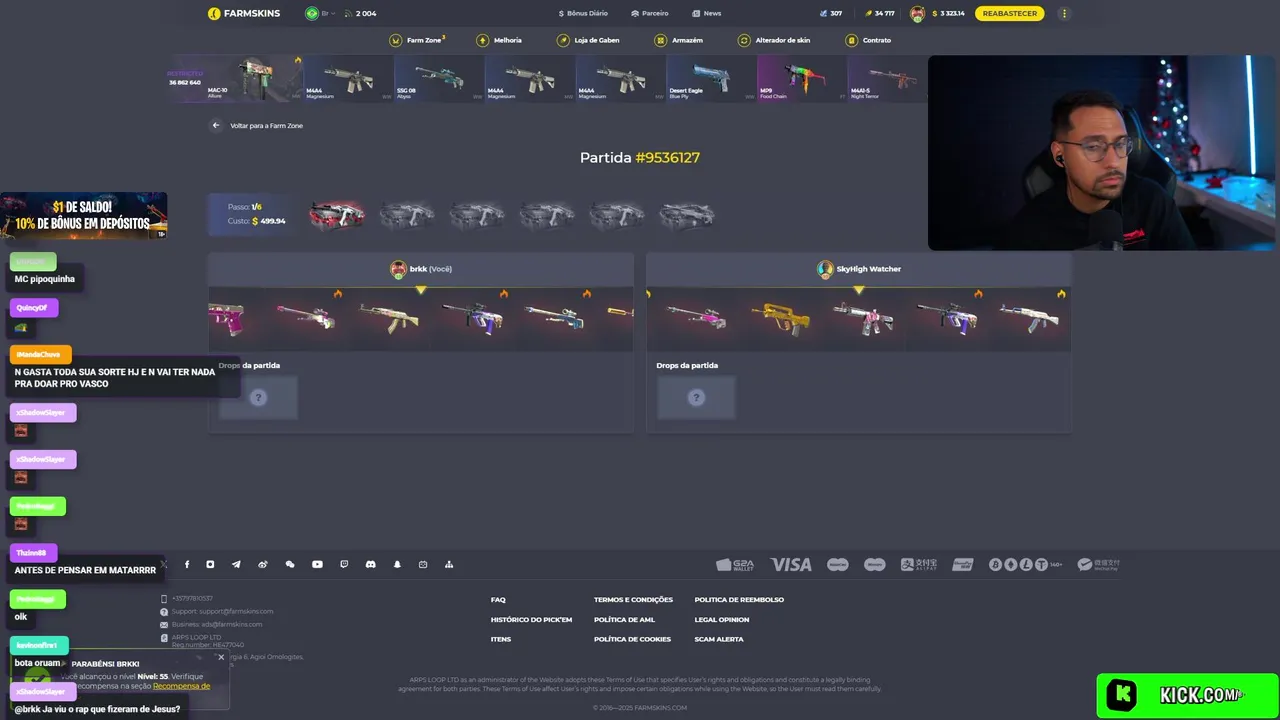The width and height of the screenshot is (1280, 720).
Task: Click the user avatar in header
Action: coord(917,13)
